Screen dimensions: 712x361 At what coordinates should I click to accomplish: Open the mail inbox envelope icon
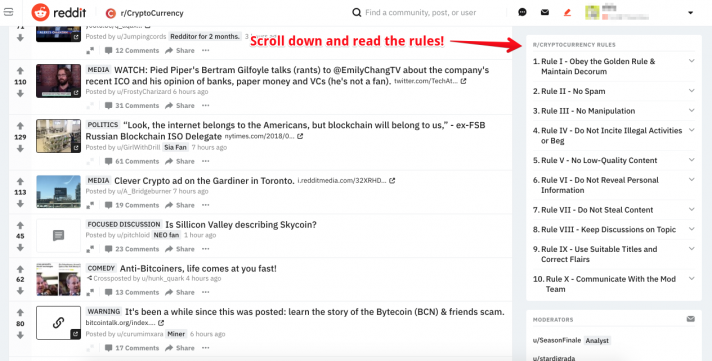pyautogui.click(x=545, y=12)
